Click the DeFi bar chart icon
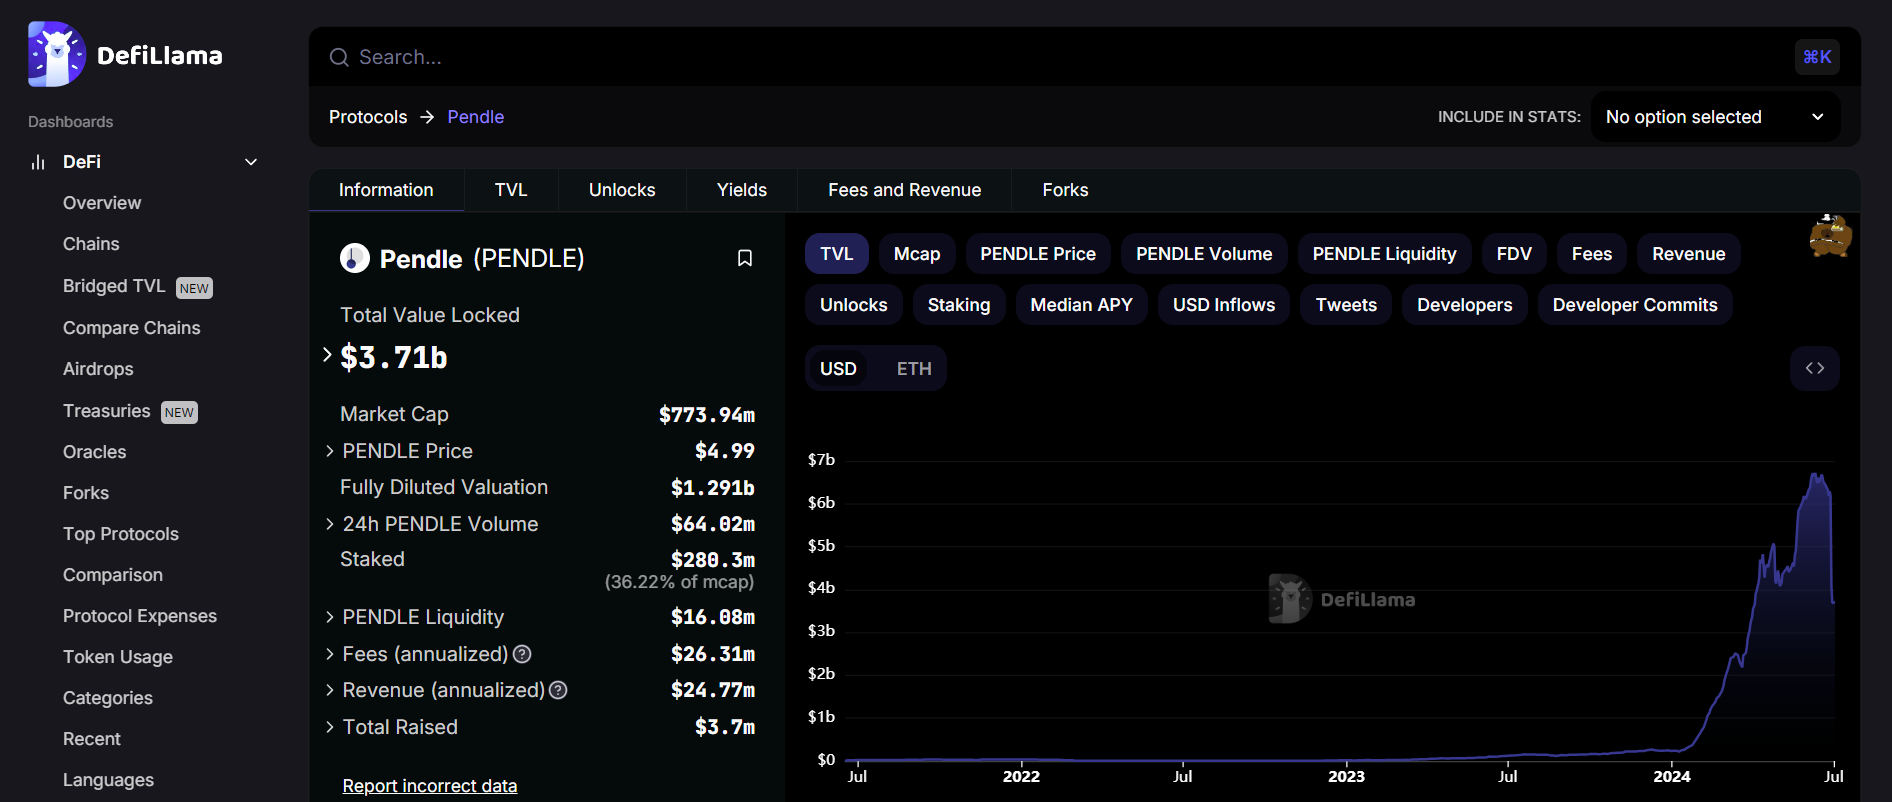The width and height of the screenshot is (1892, 802). coord(38,162)
